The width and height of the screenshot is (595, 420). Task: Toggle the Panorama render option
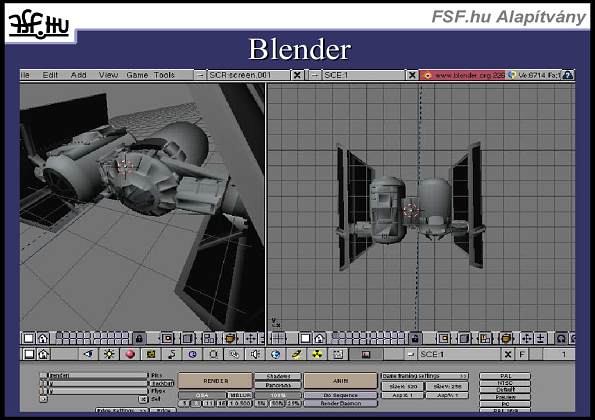point(278,385)
